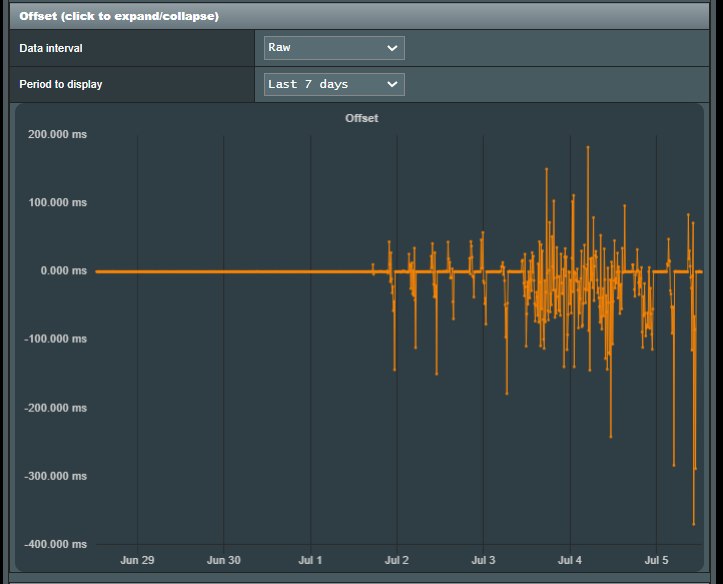Click the 'Period to display' label
The width and height of the screenshot is (723, 584).
tap(61, 84)
